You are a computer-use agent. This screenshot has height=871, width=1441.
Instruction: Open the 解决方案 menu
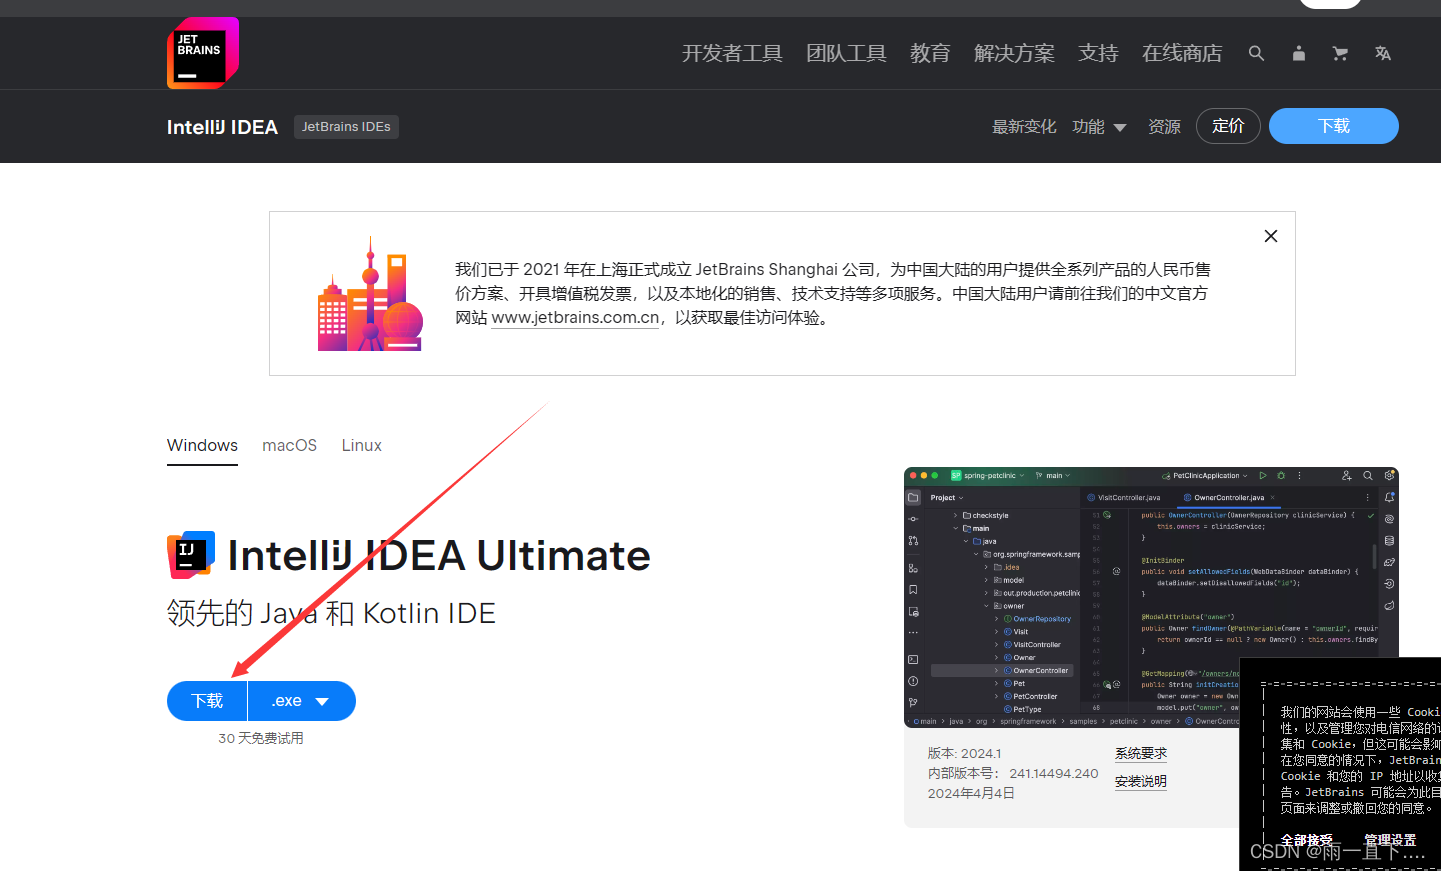[x=1014, y=53]
